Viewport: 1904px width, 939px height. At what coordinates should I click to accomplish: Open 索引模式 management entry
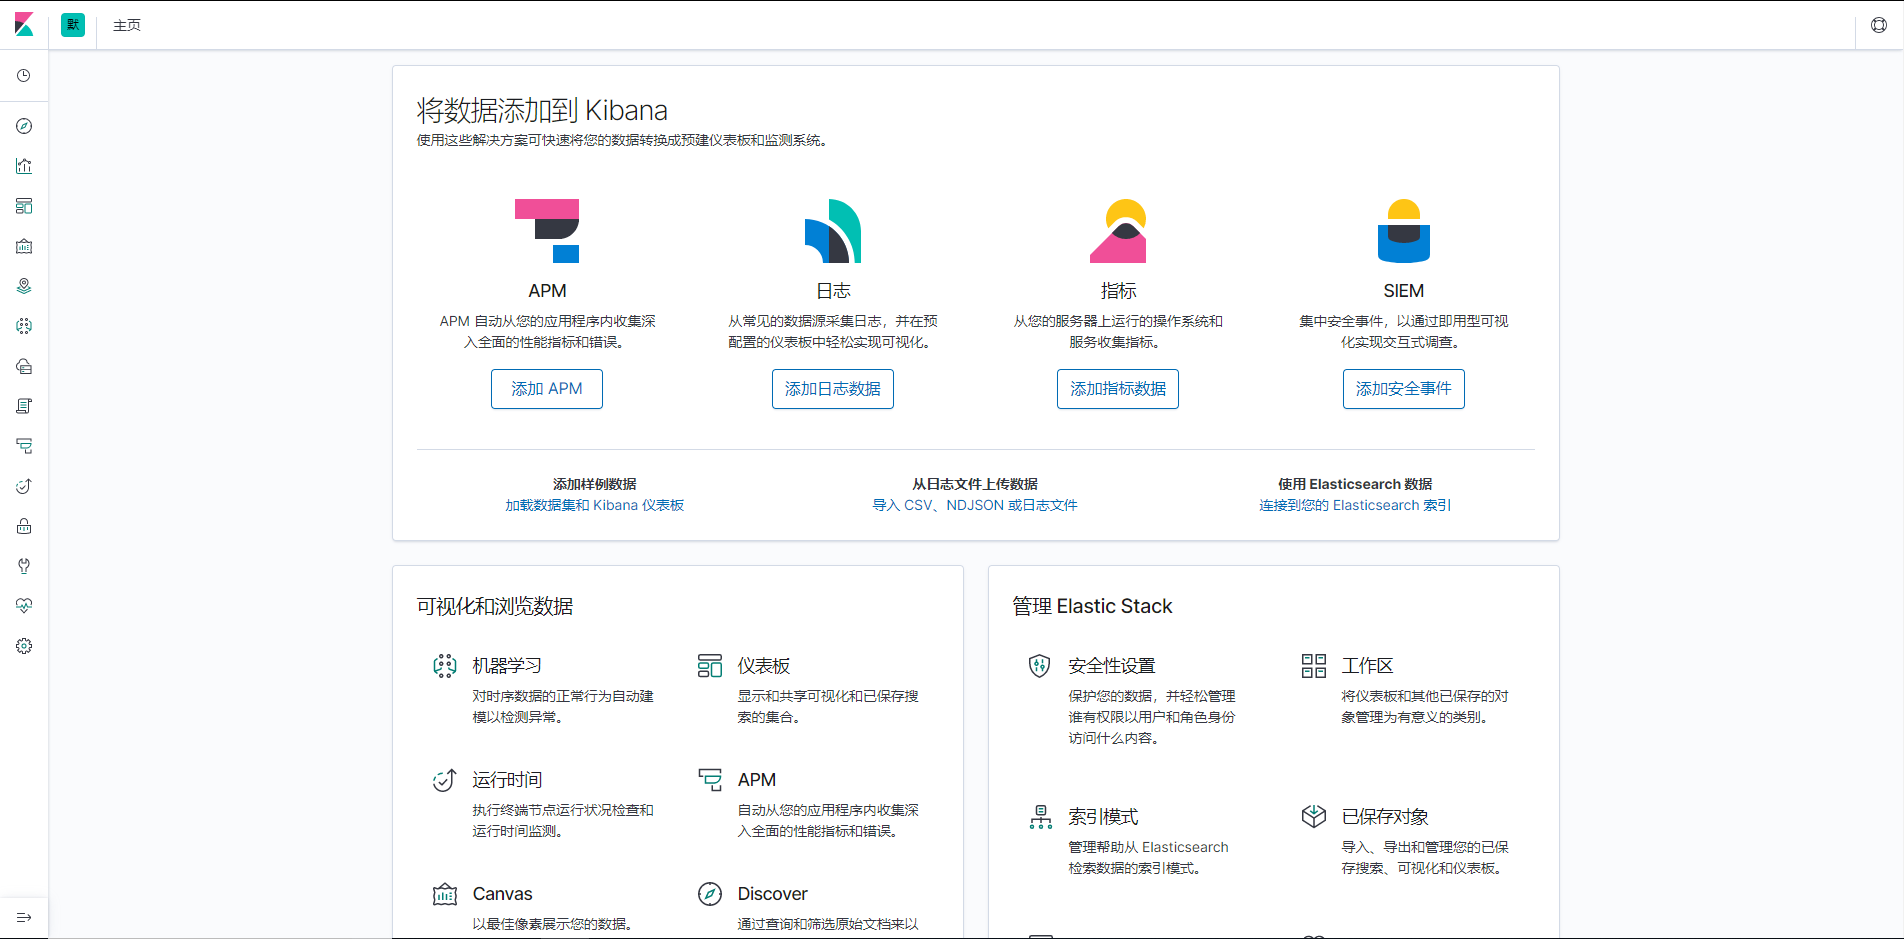1103,817
